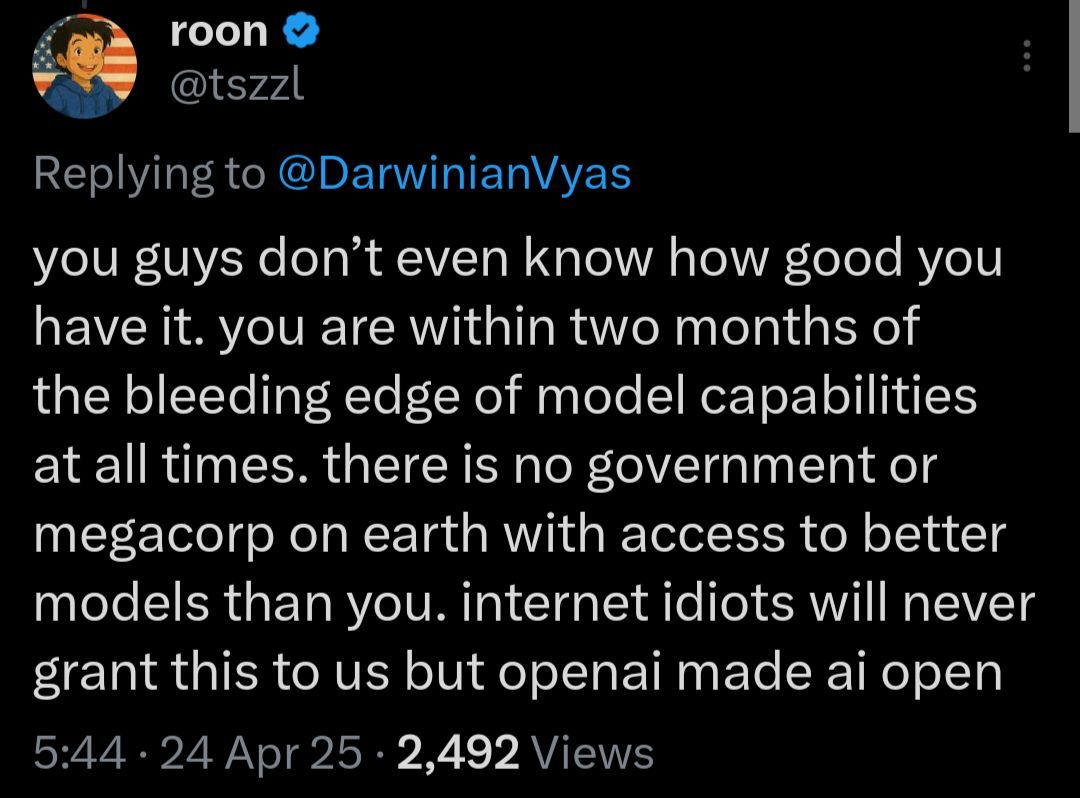Click the display name "roon"
Viewport: 1080px width, 798px height.
pos(219,32)
